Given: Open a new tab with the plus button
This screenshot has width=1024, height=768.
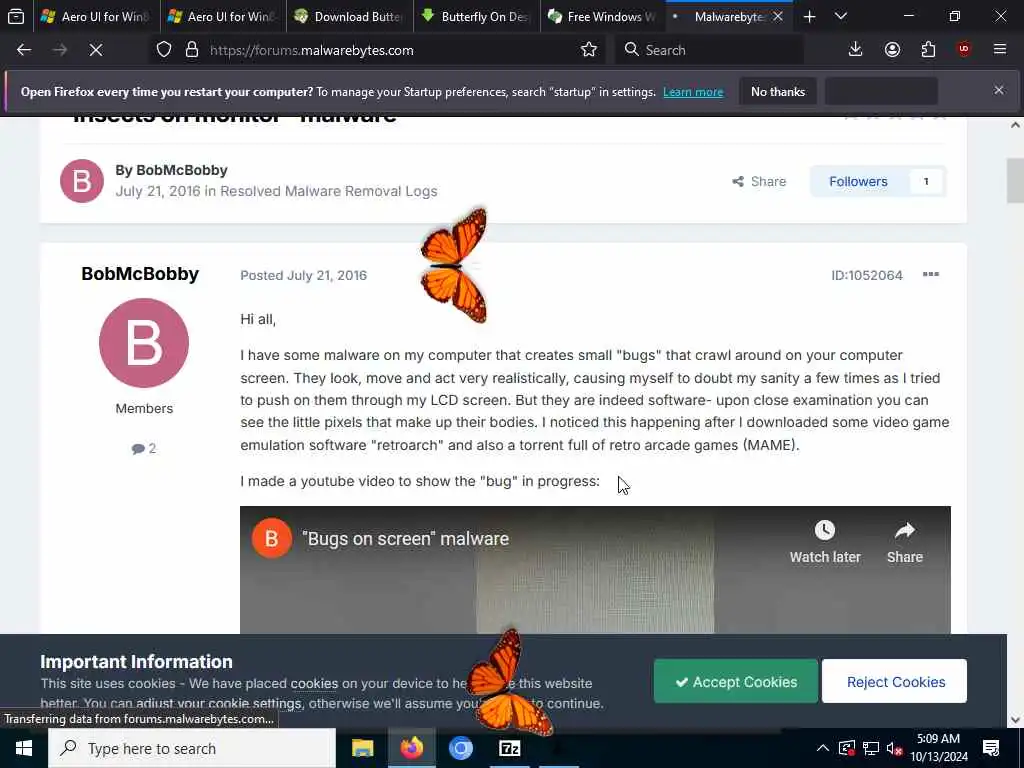Looking at the screenshot, I should click(809, 17).
